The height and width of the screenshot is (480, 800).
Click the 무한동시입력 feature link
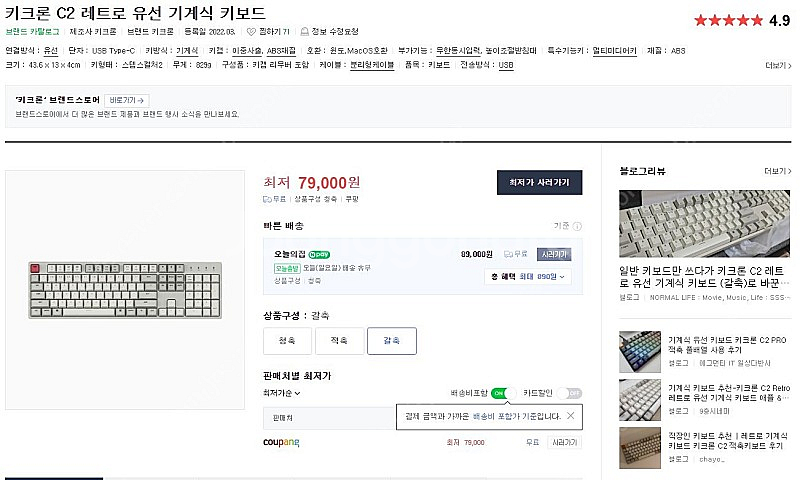pyautogui.click(x=458, y=50)
